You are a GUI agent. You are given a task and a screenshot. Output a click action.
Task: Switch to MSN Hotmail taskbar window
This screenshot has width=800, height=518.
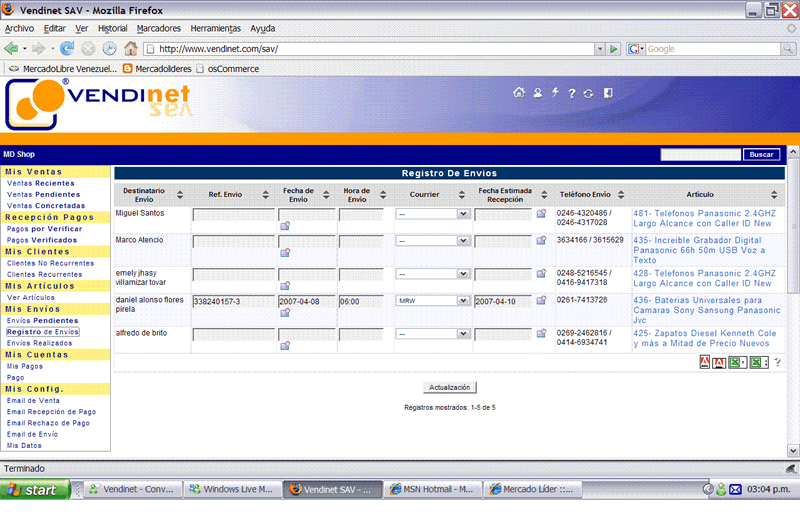tap(432, 489)
